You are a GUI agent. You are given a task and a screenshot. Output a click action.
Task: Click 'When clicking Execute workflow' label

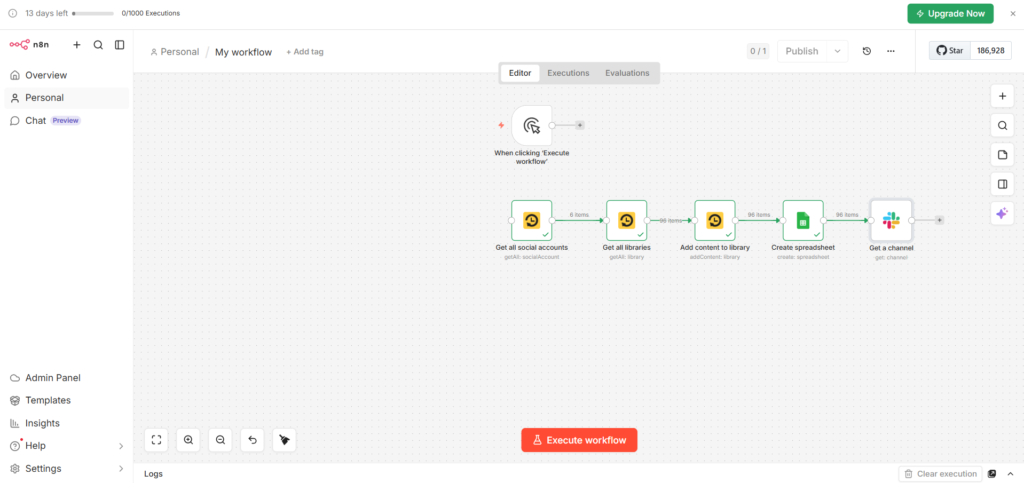[x=531, y=157]
